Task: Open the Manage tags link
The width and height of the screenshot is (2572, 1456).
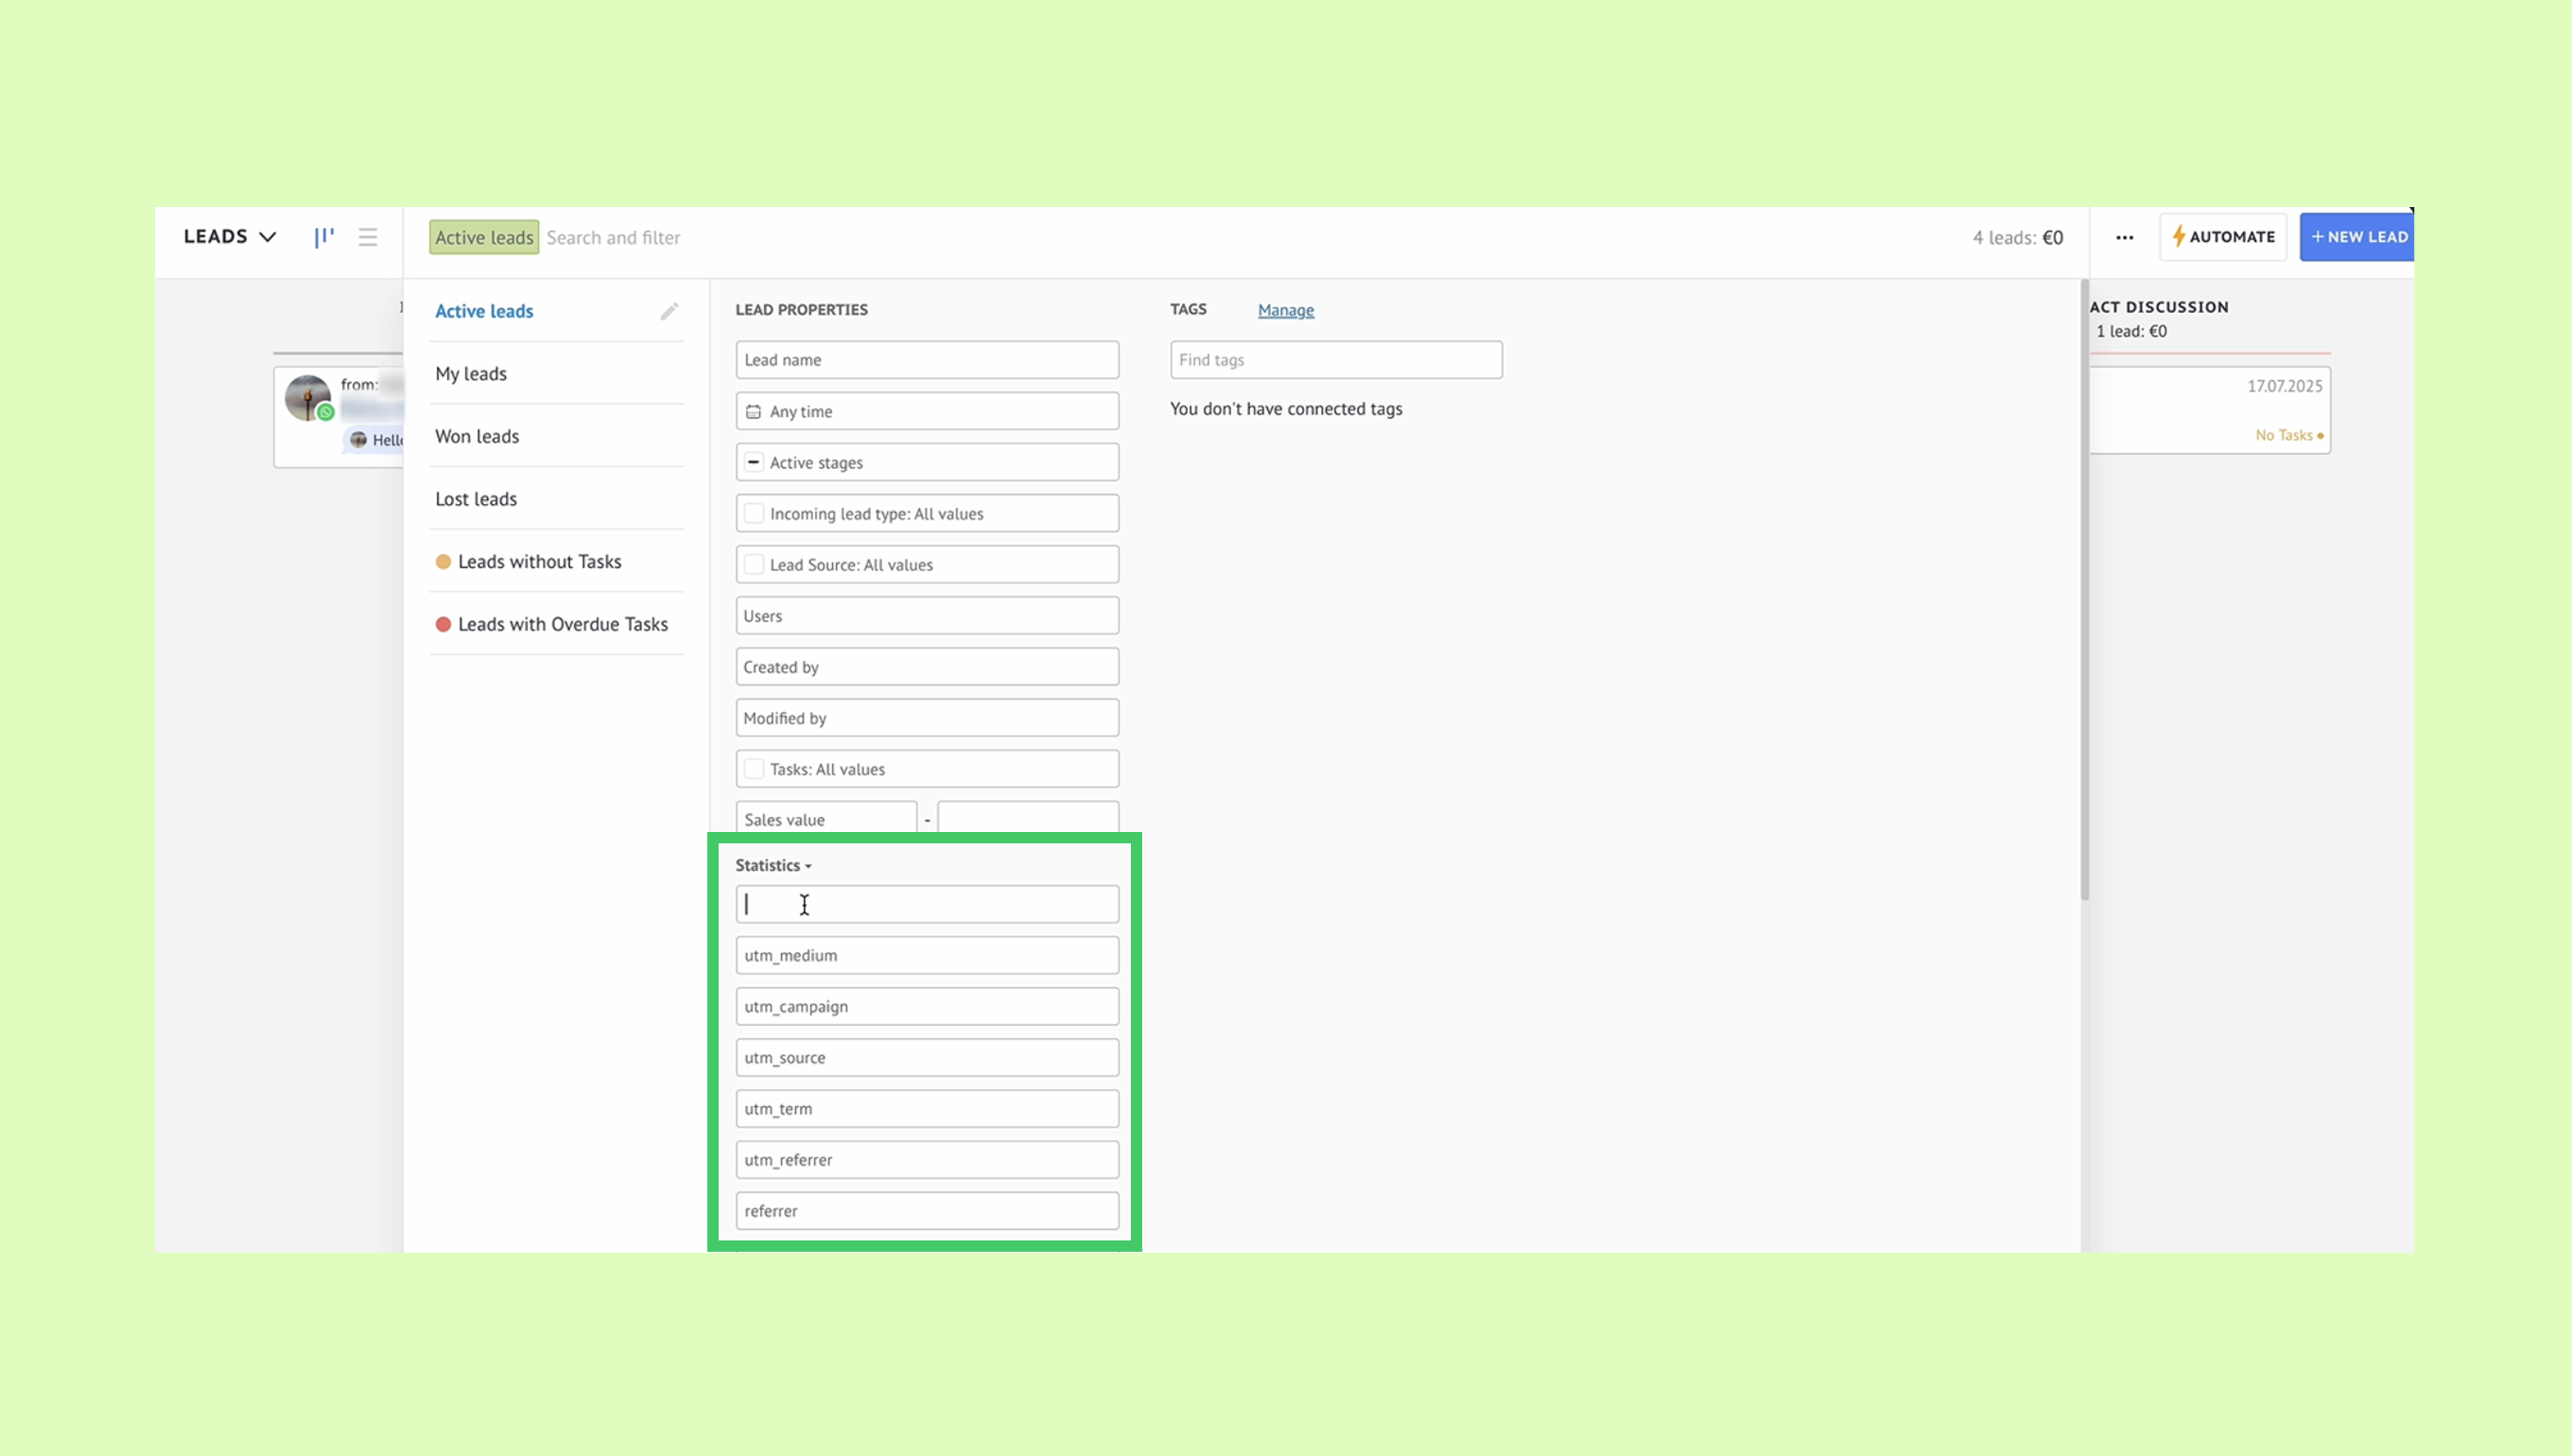Action: click(x=1285, y=310)
